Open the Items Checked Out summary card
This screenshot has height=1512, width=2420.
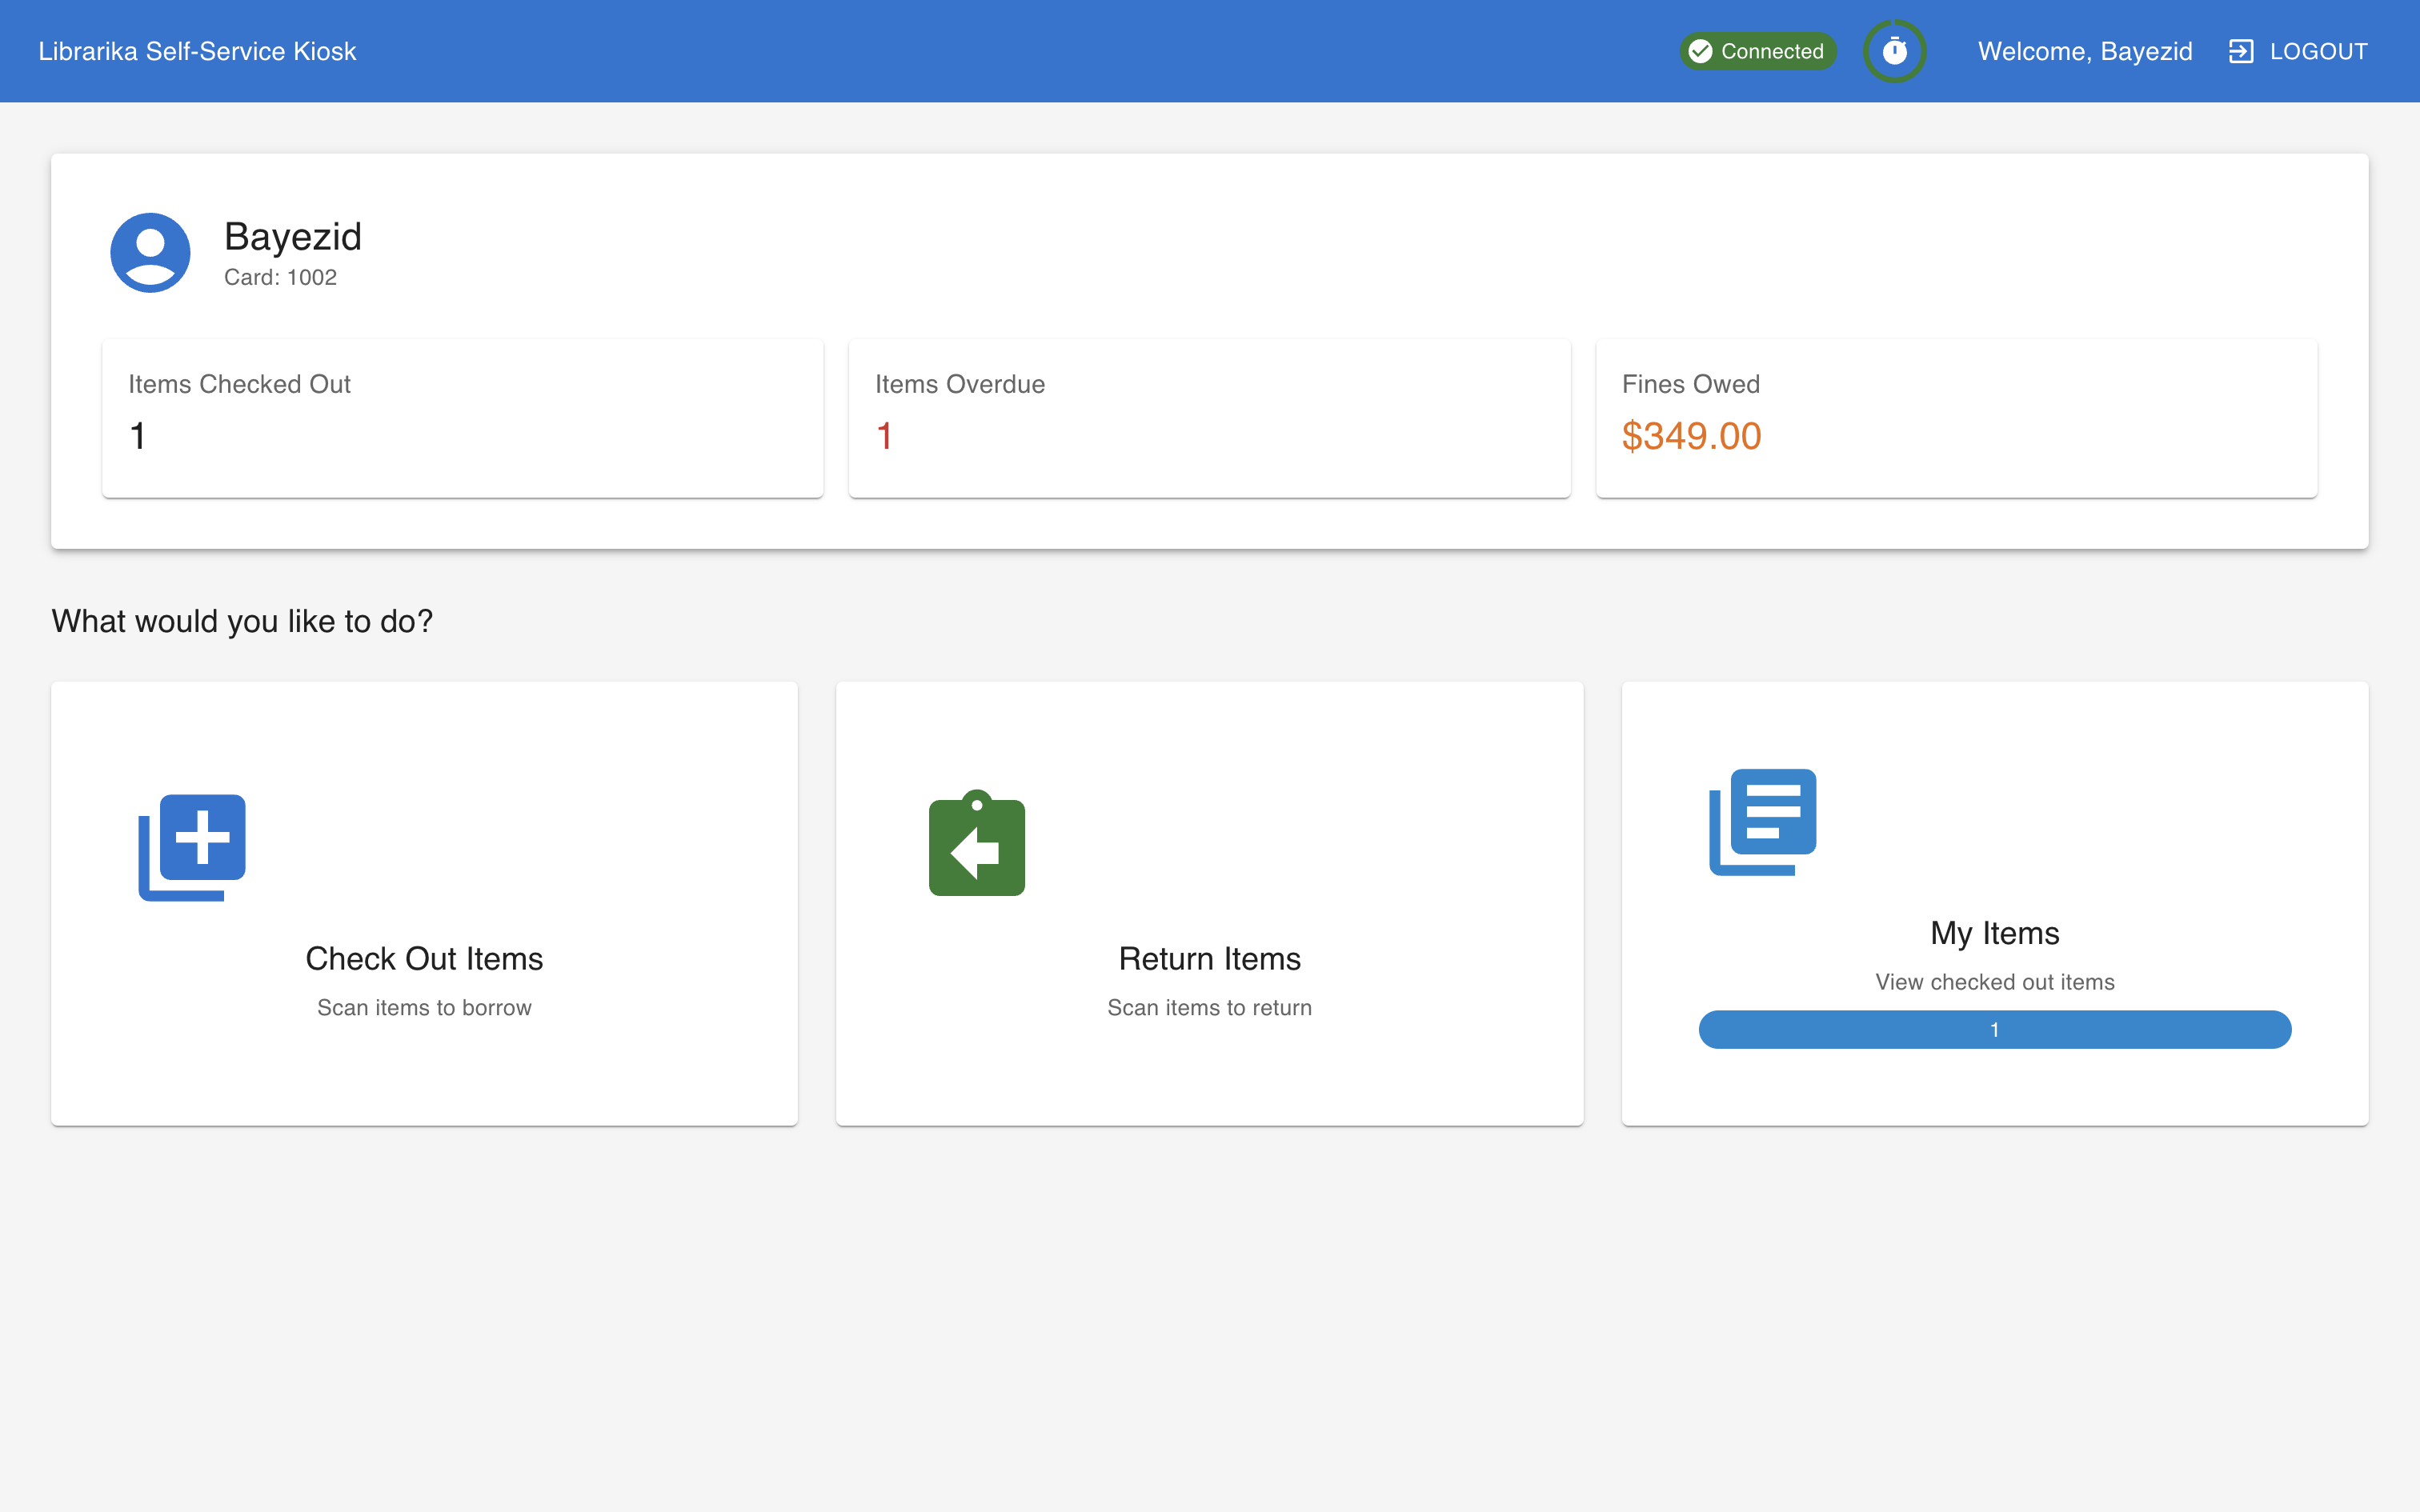click(x=462, y=417)
